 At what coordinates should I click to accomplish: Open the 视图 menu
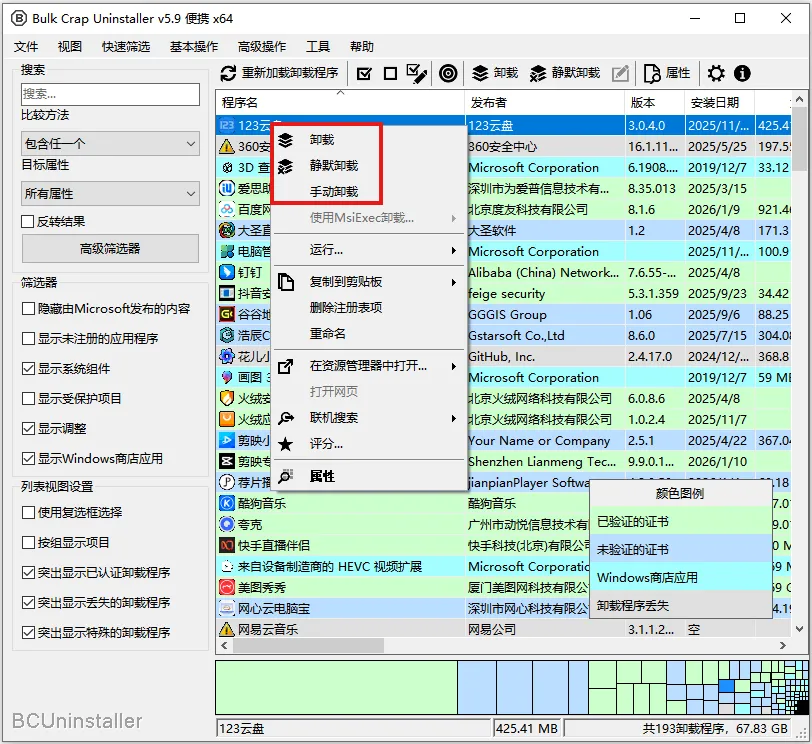[70, 47]
